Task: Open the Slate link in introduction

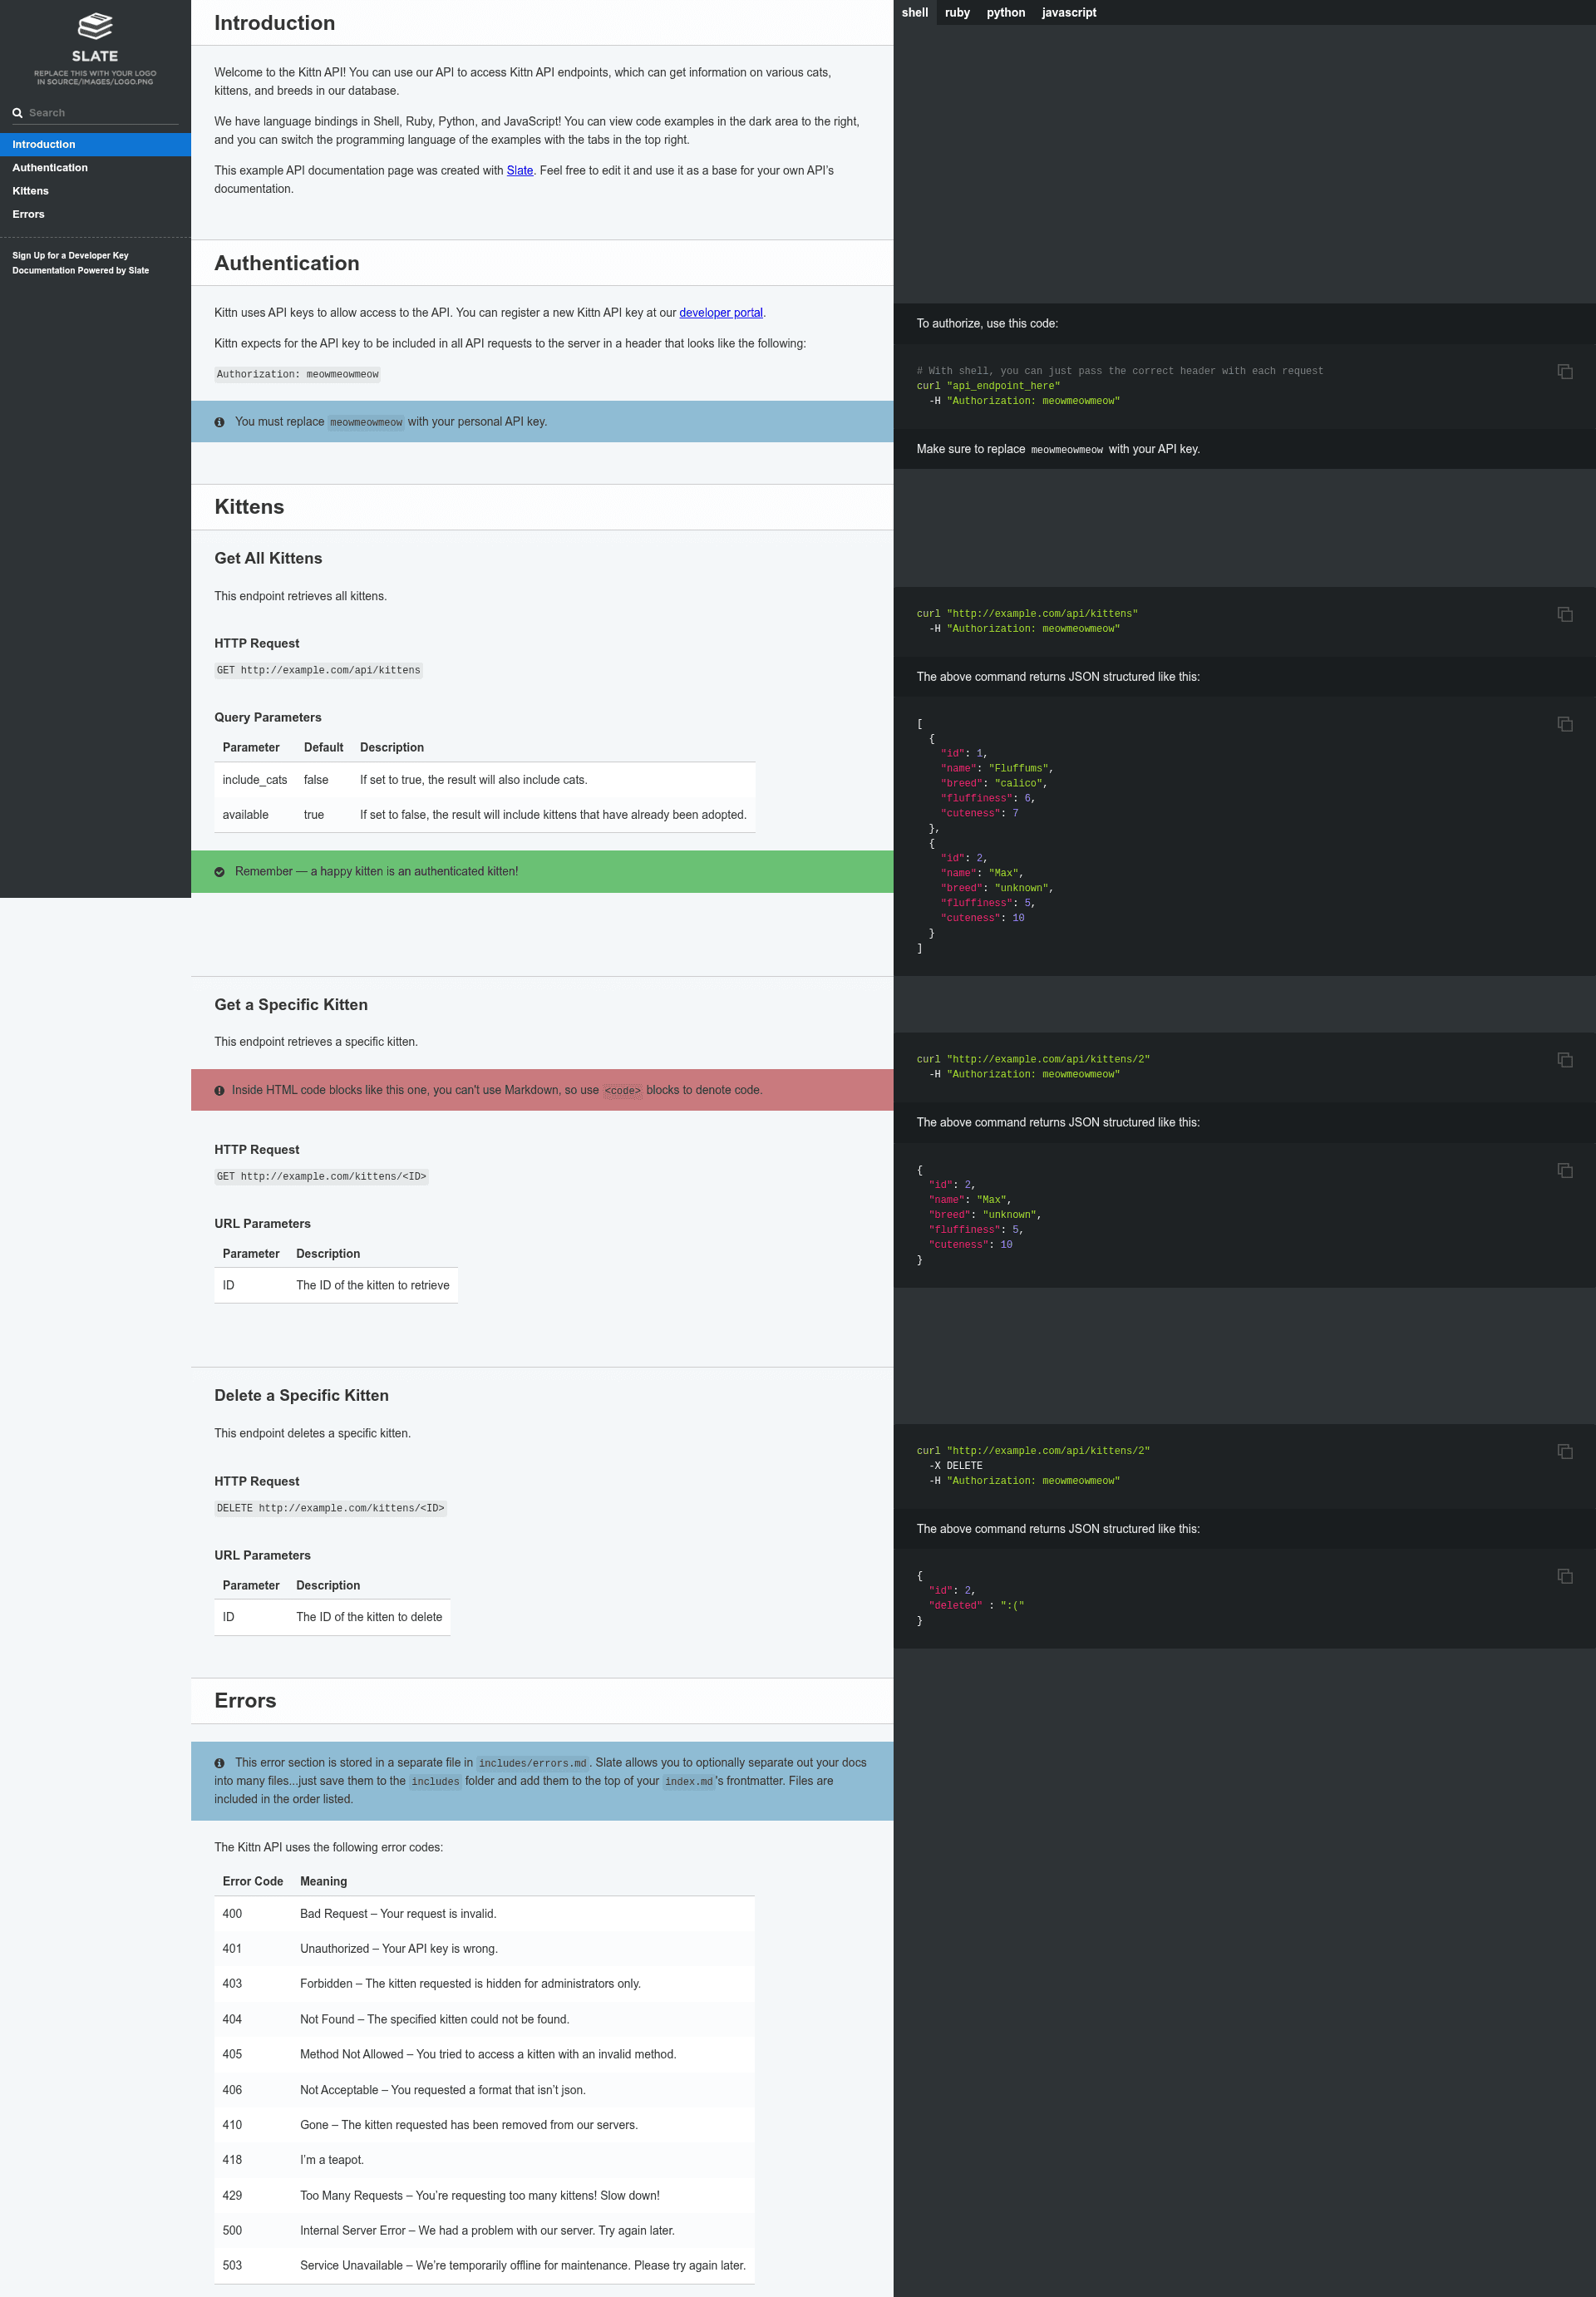Action: pos(520,170)
